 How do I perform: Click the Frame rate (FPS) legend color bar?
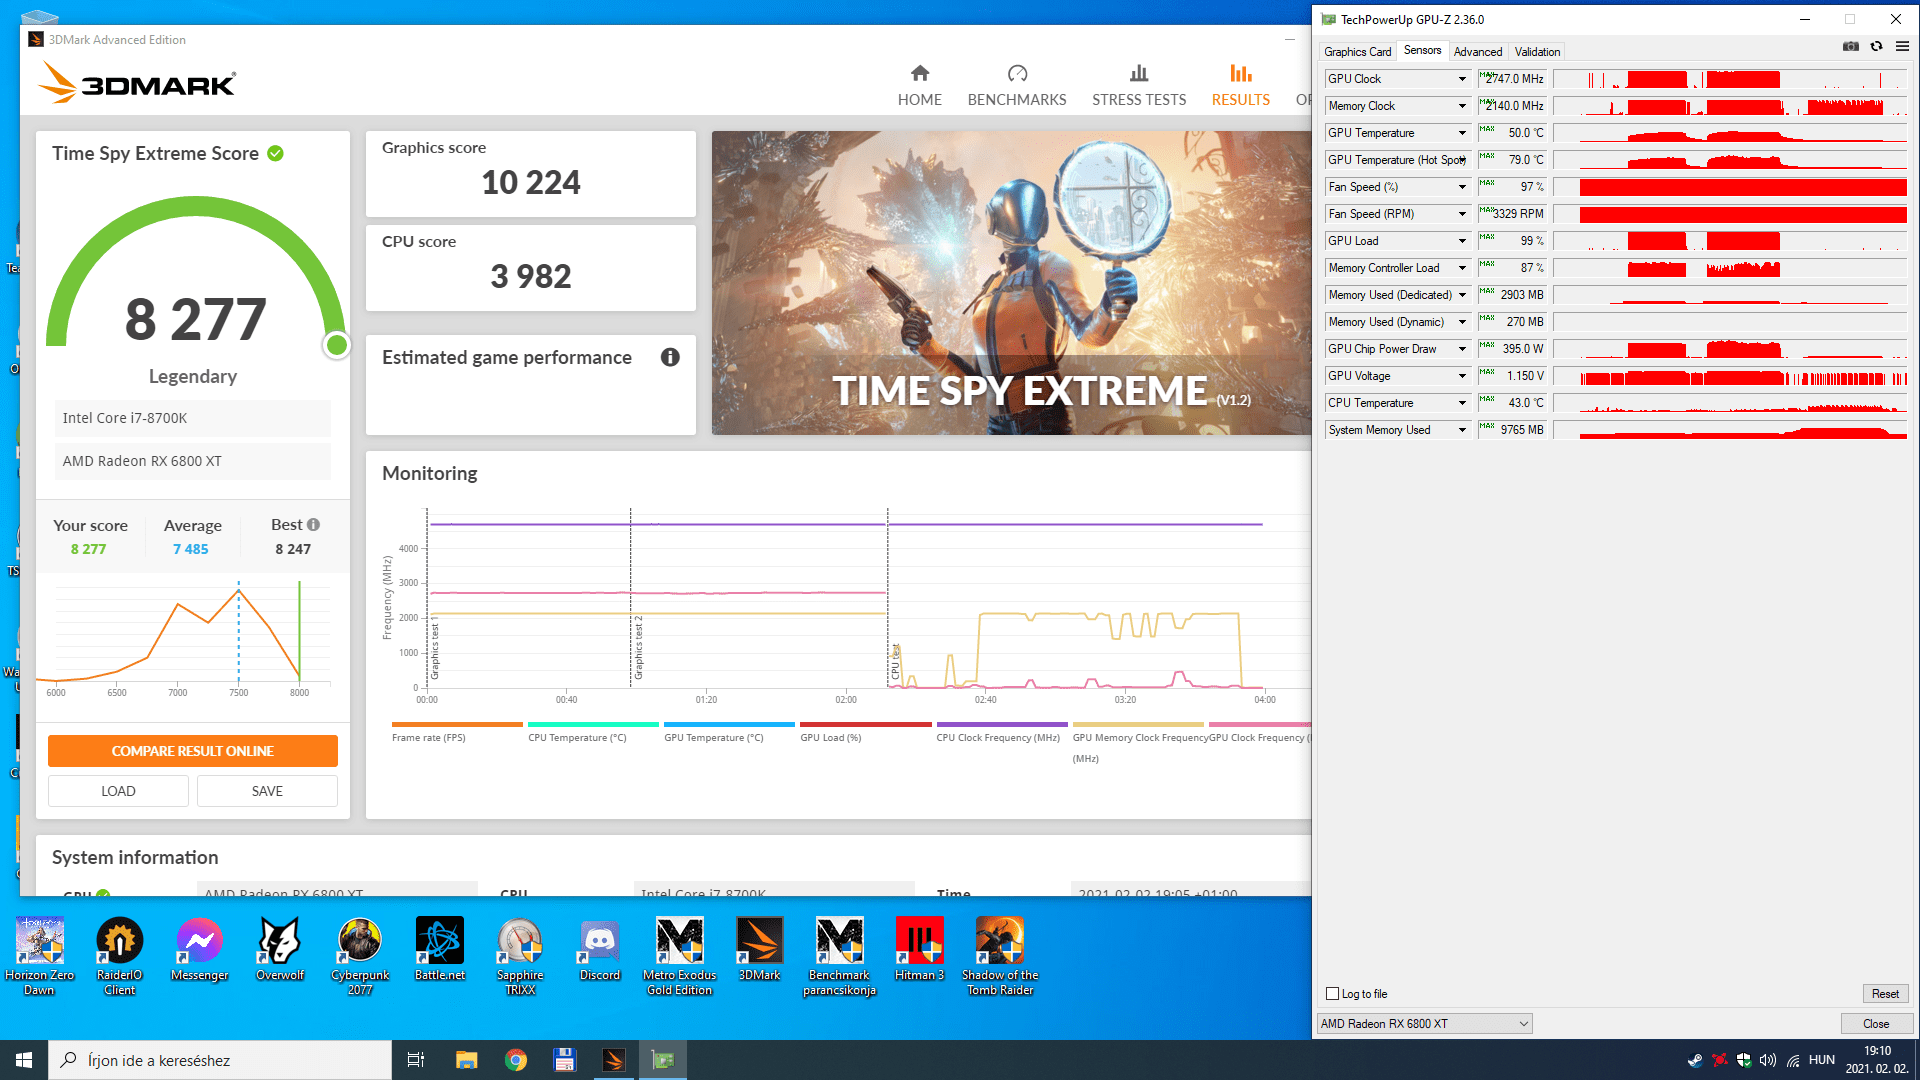[x=457, y=724]
